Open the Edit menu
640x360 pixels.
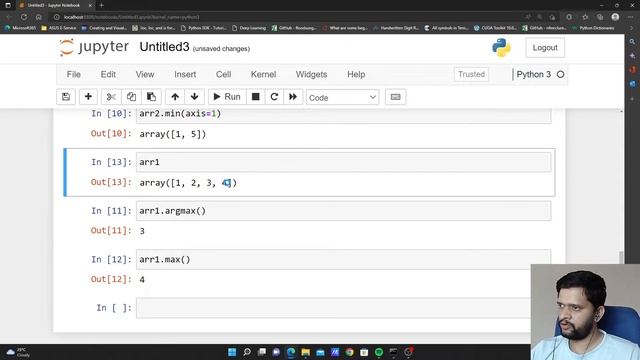108,74
